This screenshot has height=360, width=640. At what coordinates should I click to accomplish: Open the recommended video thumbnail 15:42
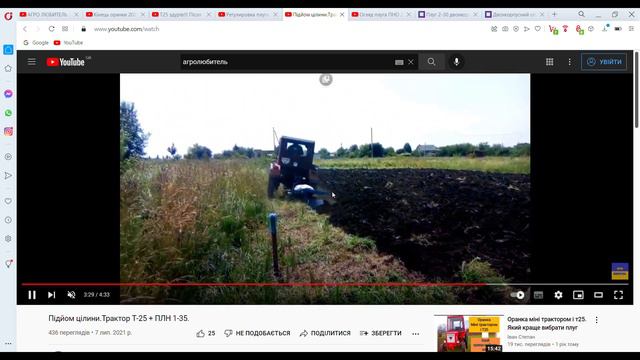point(469,333)
